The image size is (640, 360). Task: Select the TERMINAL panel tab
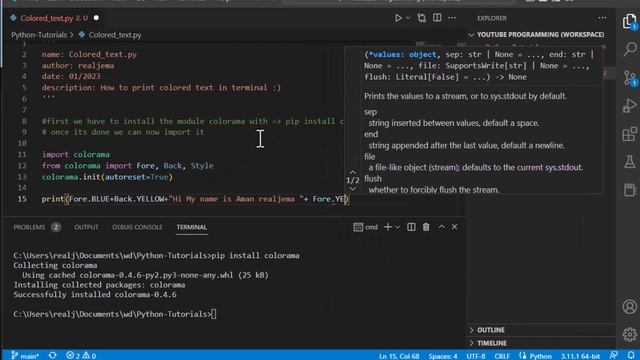click(x=191, y=227)
